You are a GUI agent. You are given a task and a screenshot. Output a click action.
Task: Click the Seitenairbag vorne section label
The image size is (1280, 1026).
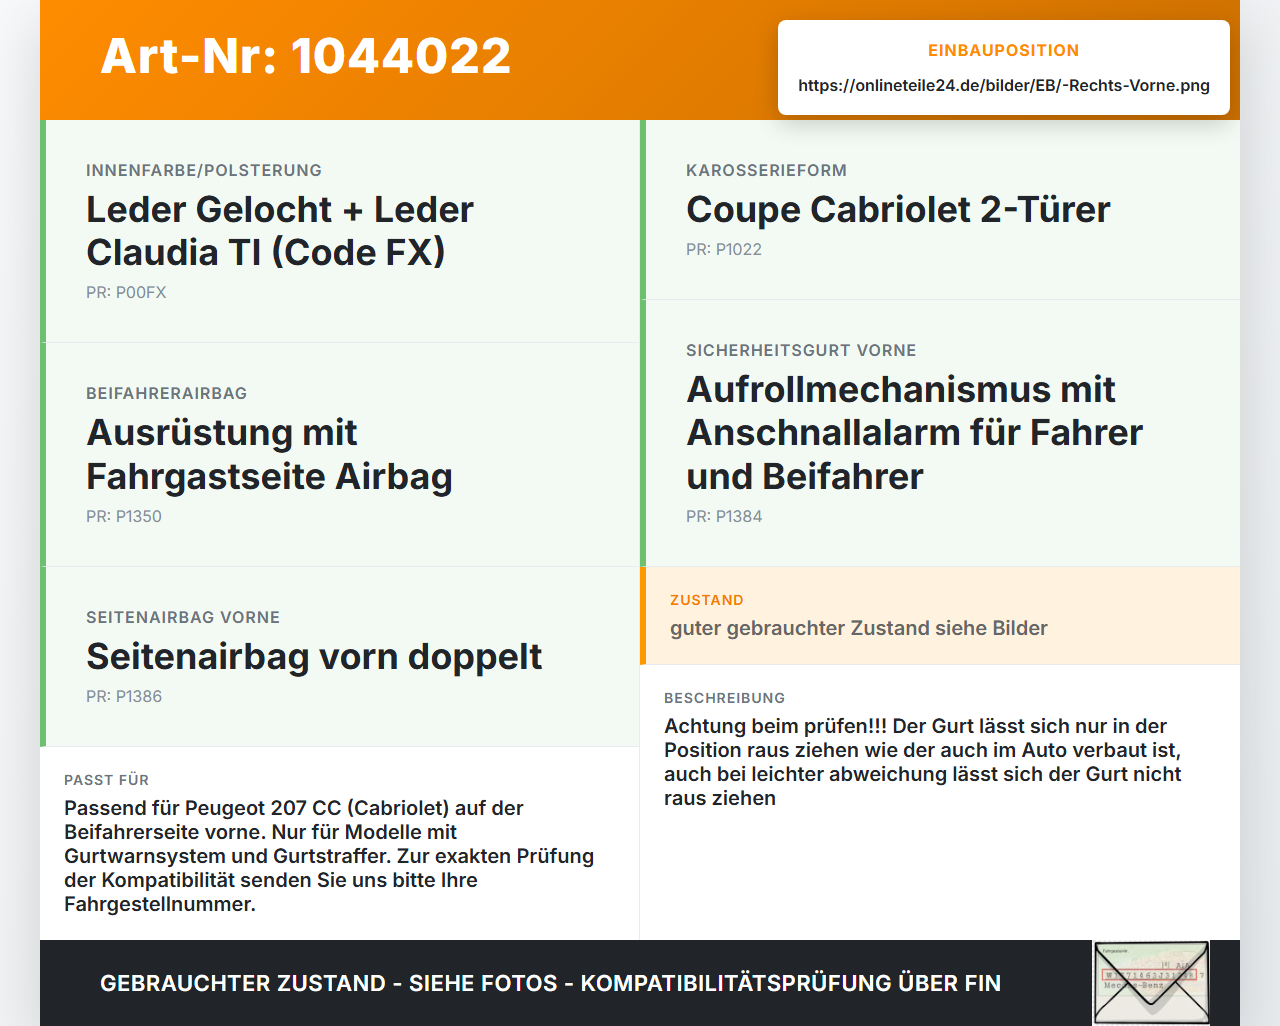183,617
